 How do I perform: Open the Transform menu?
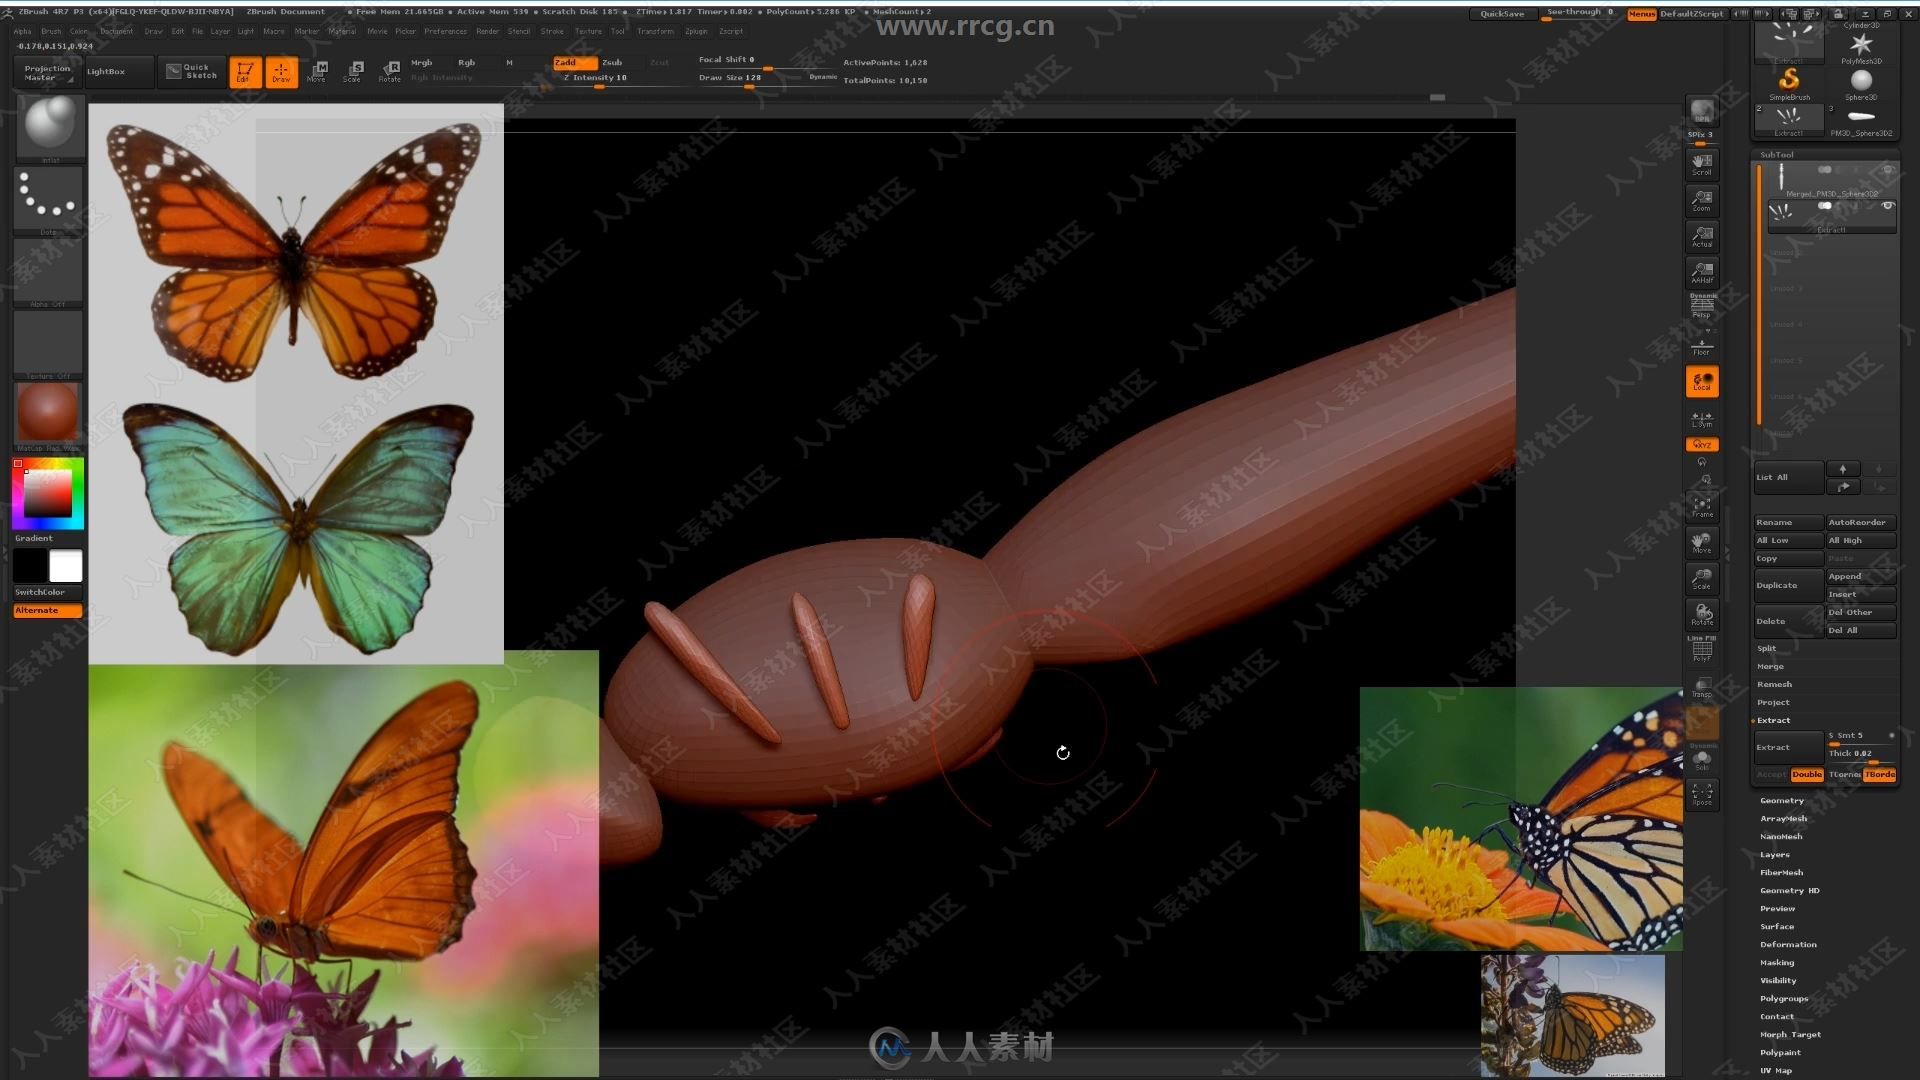pos(655,31)
